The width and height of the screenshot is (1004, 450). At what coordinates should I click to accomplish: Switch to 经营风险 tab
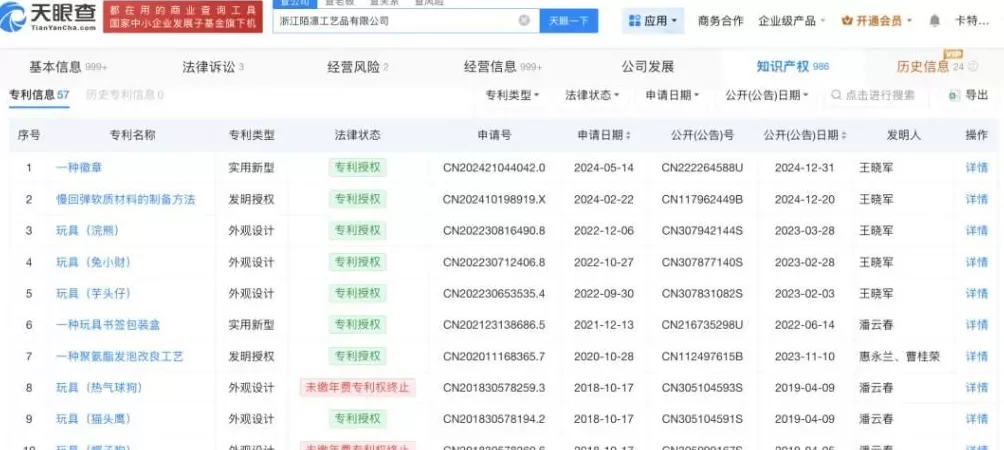click(358, 67)
